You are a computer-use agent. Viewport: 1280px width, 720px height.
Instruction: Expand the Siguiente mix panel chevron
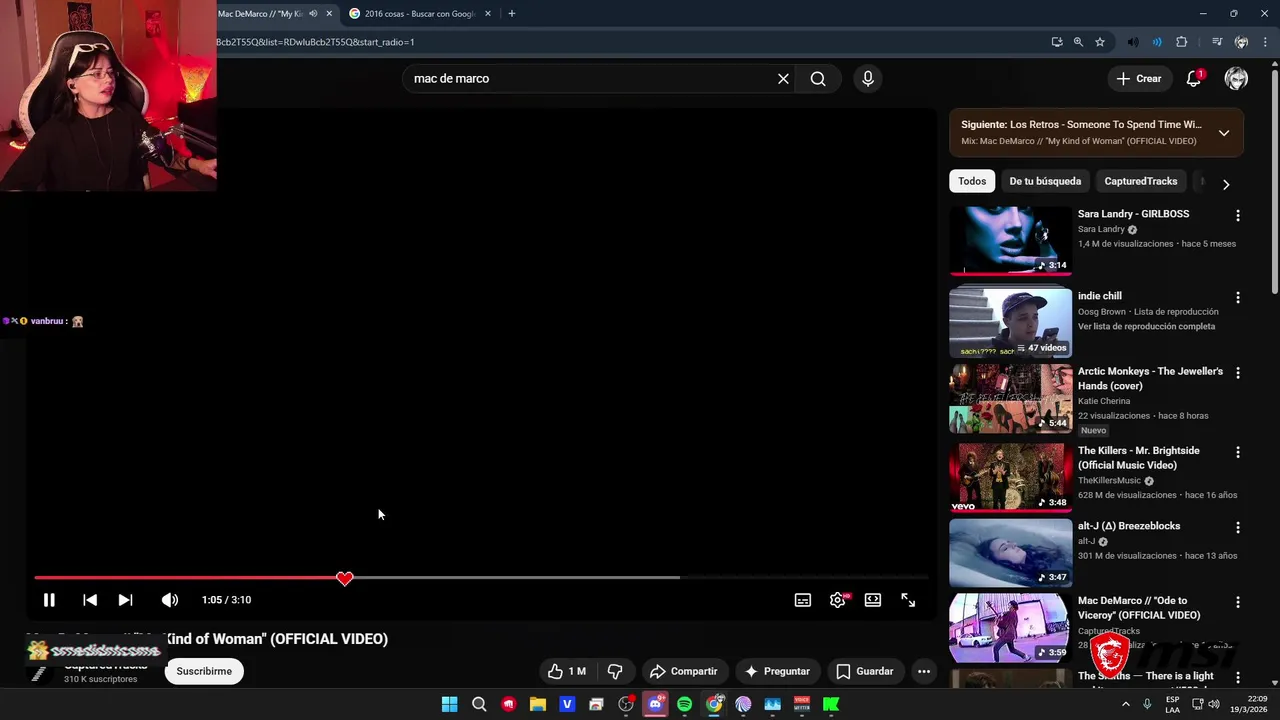1224,133
